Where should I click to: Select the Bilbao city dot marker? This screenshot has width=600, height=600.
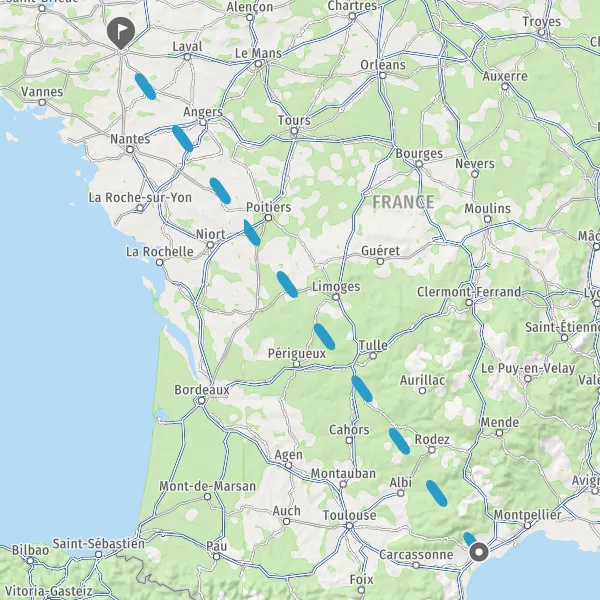30,561
